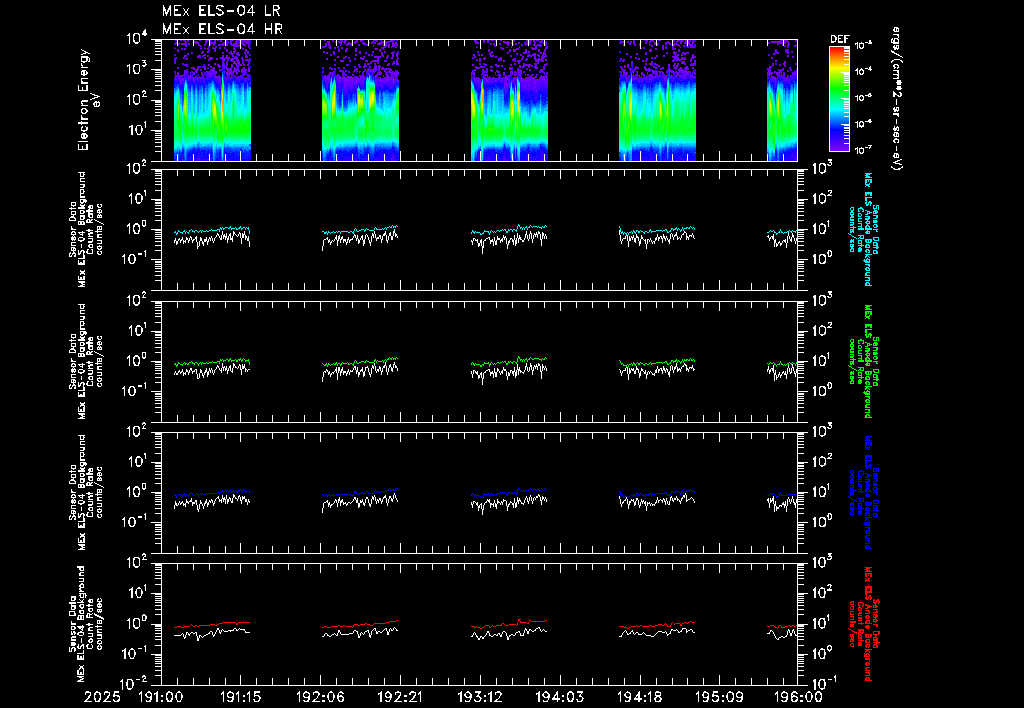Click the 10^3 tick on Electron Energy axis

[138, 70]
